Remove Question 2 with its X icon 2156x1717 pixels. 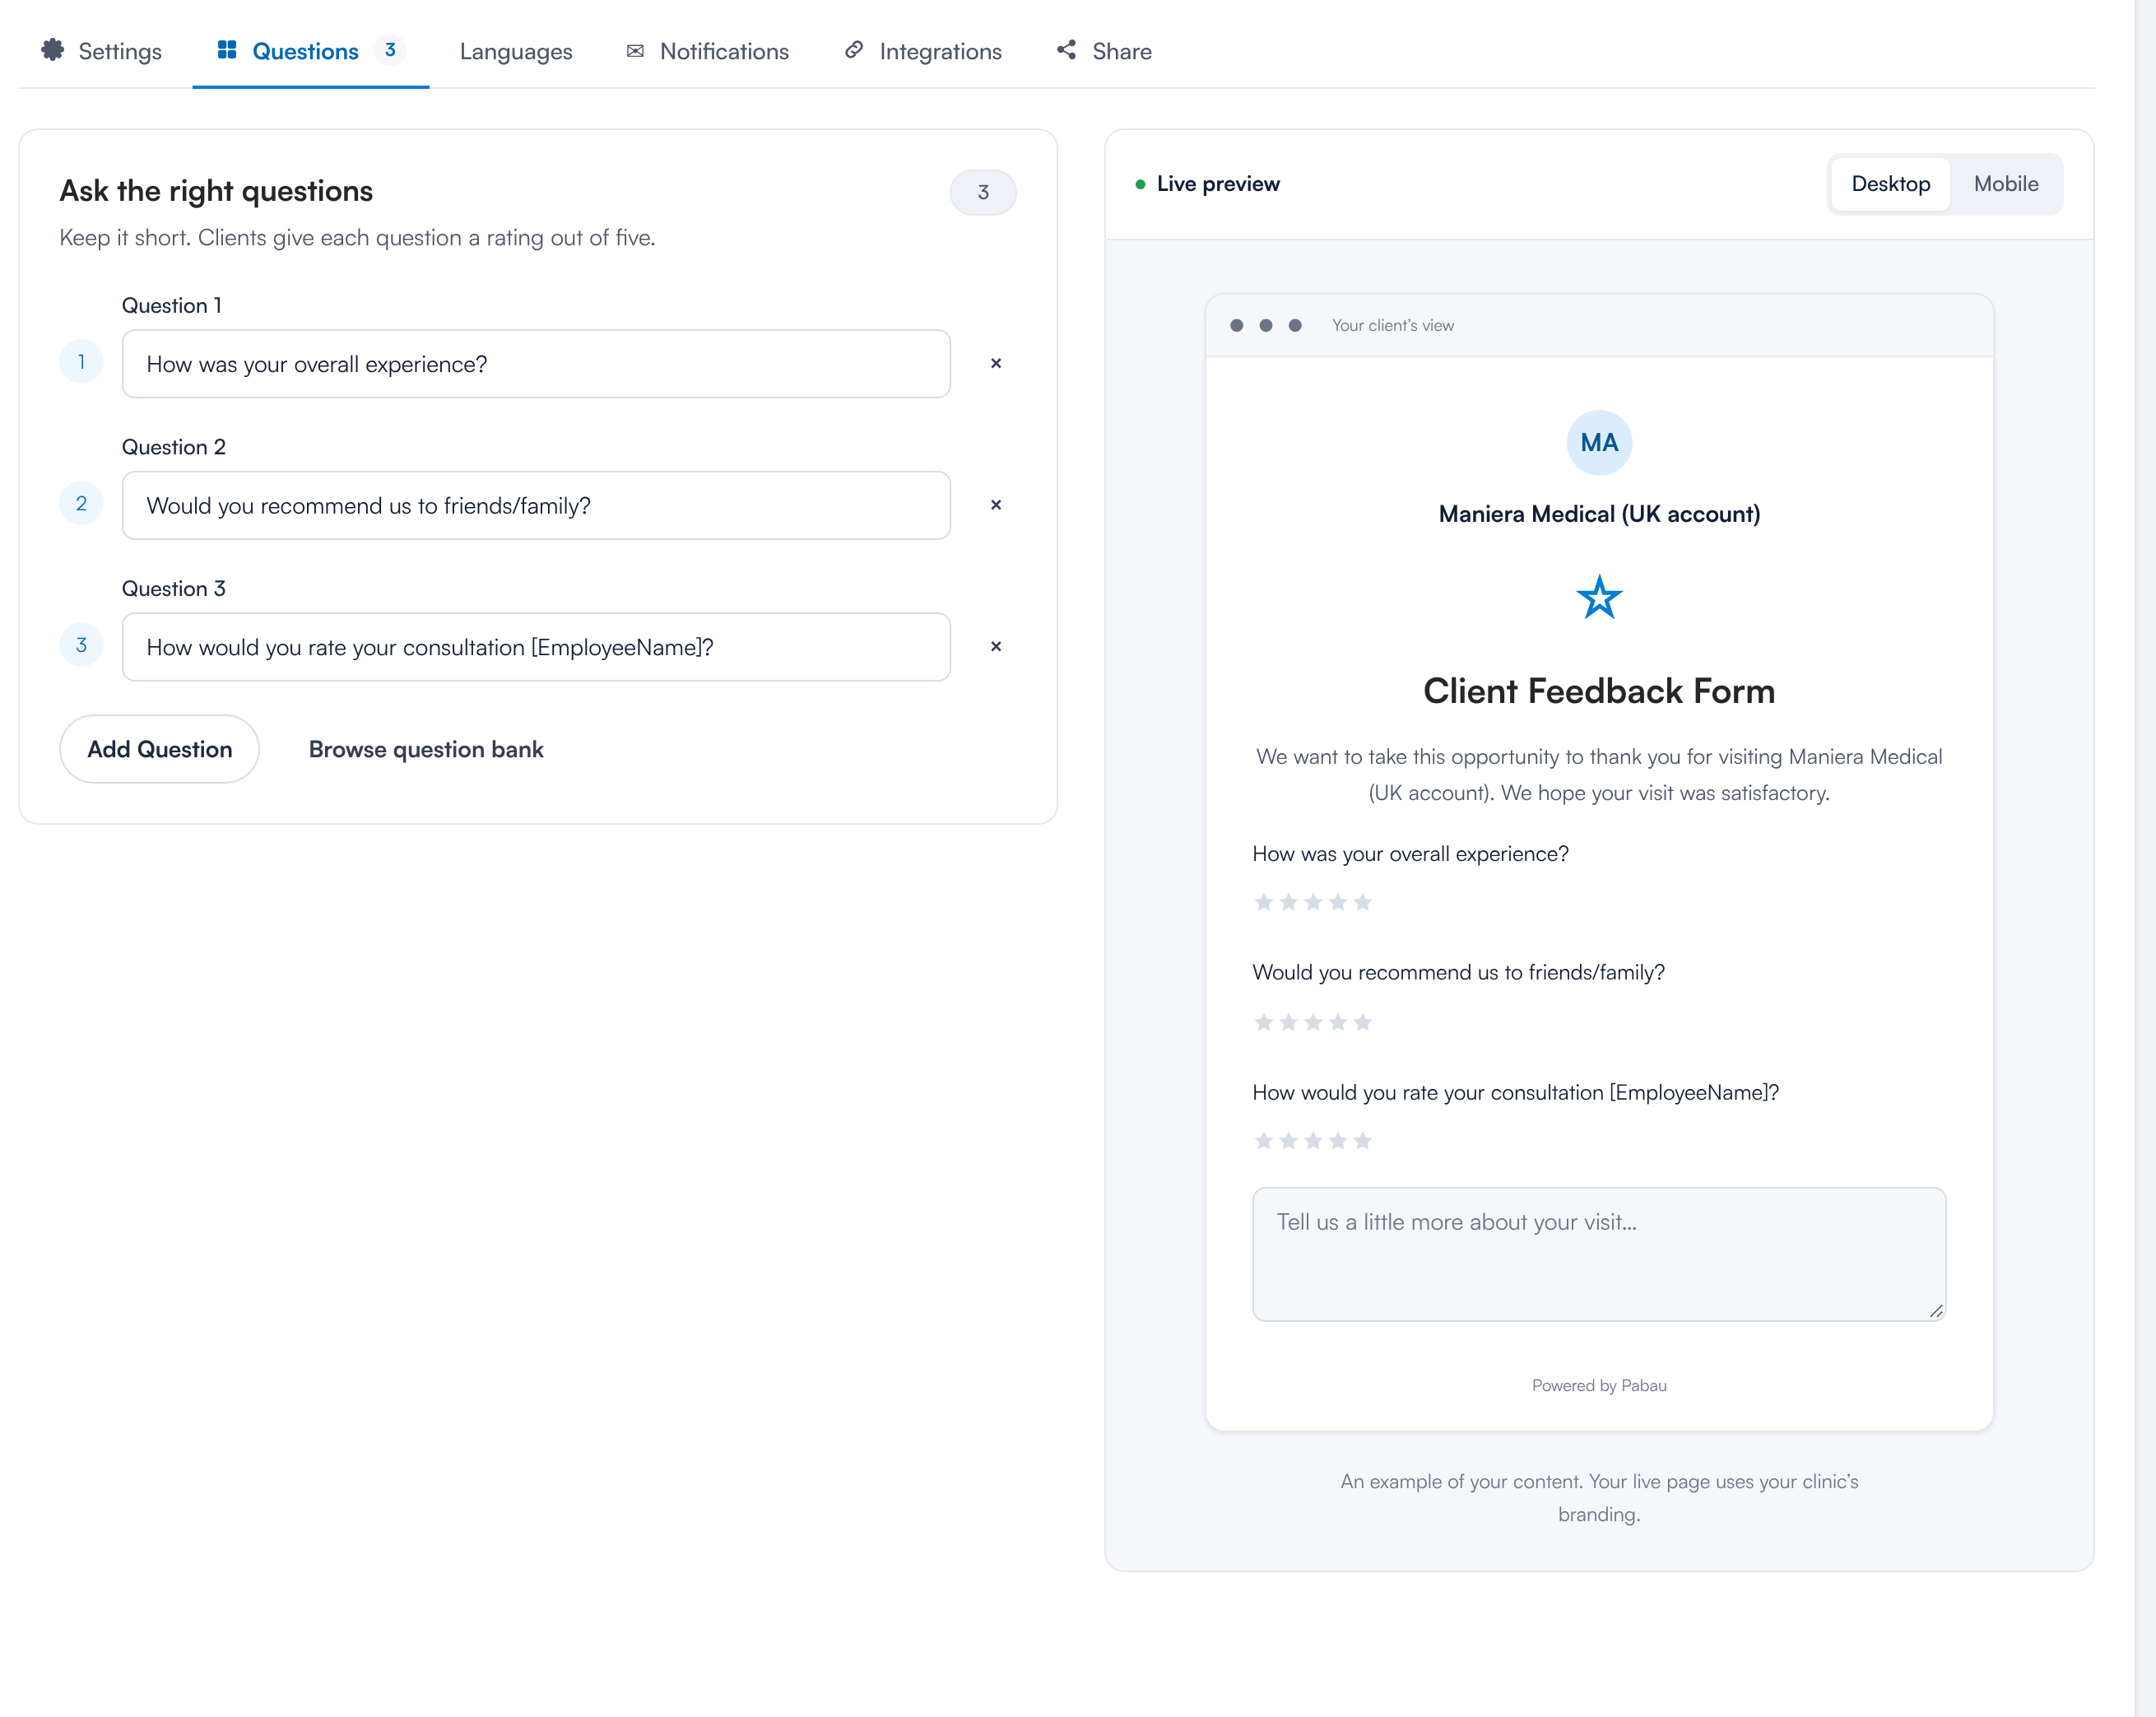tap(996, 505)
